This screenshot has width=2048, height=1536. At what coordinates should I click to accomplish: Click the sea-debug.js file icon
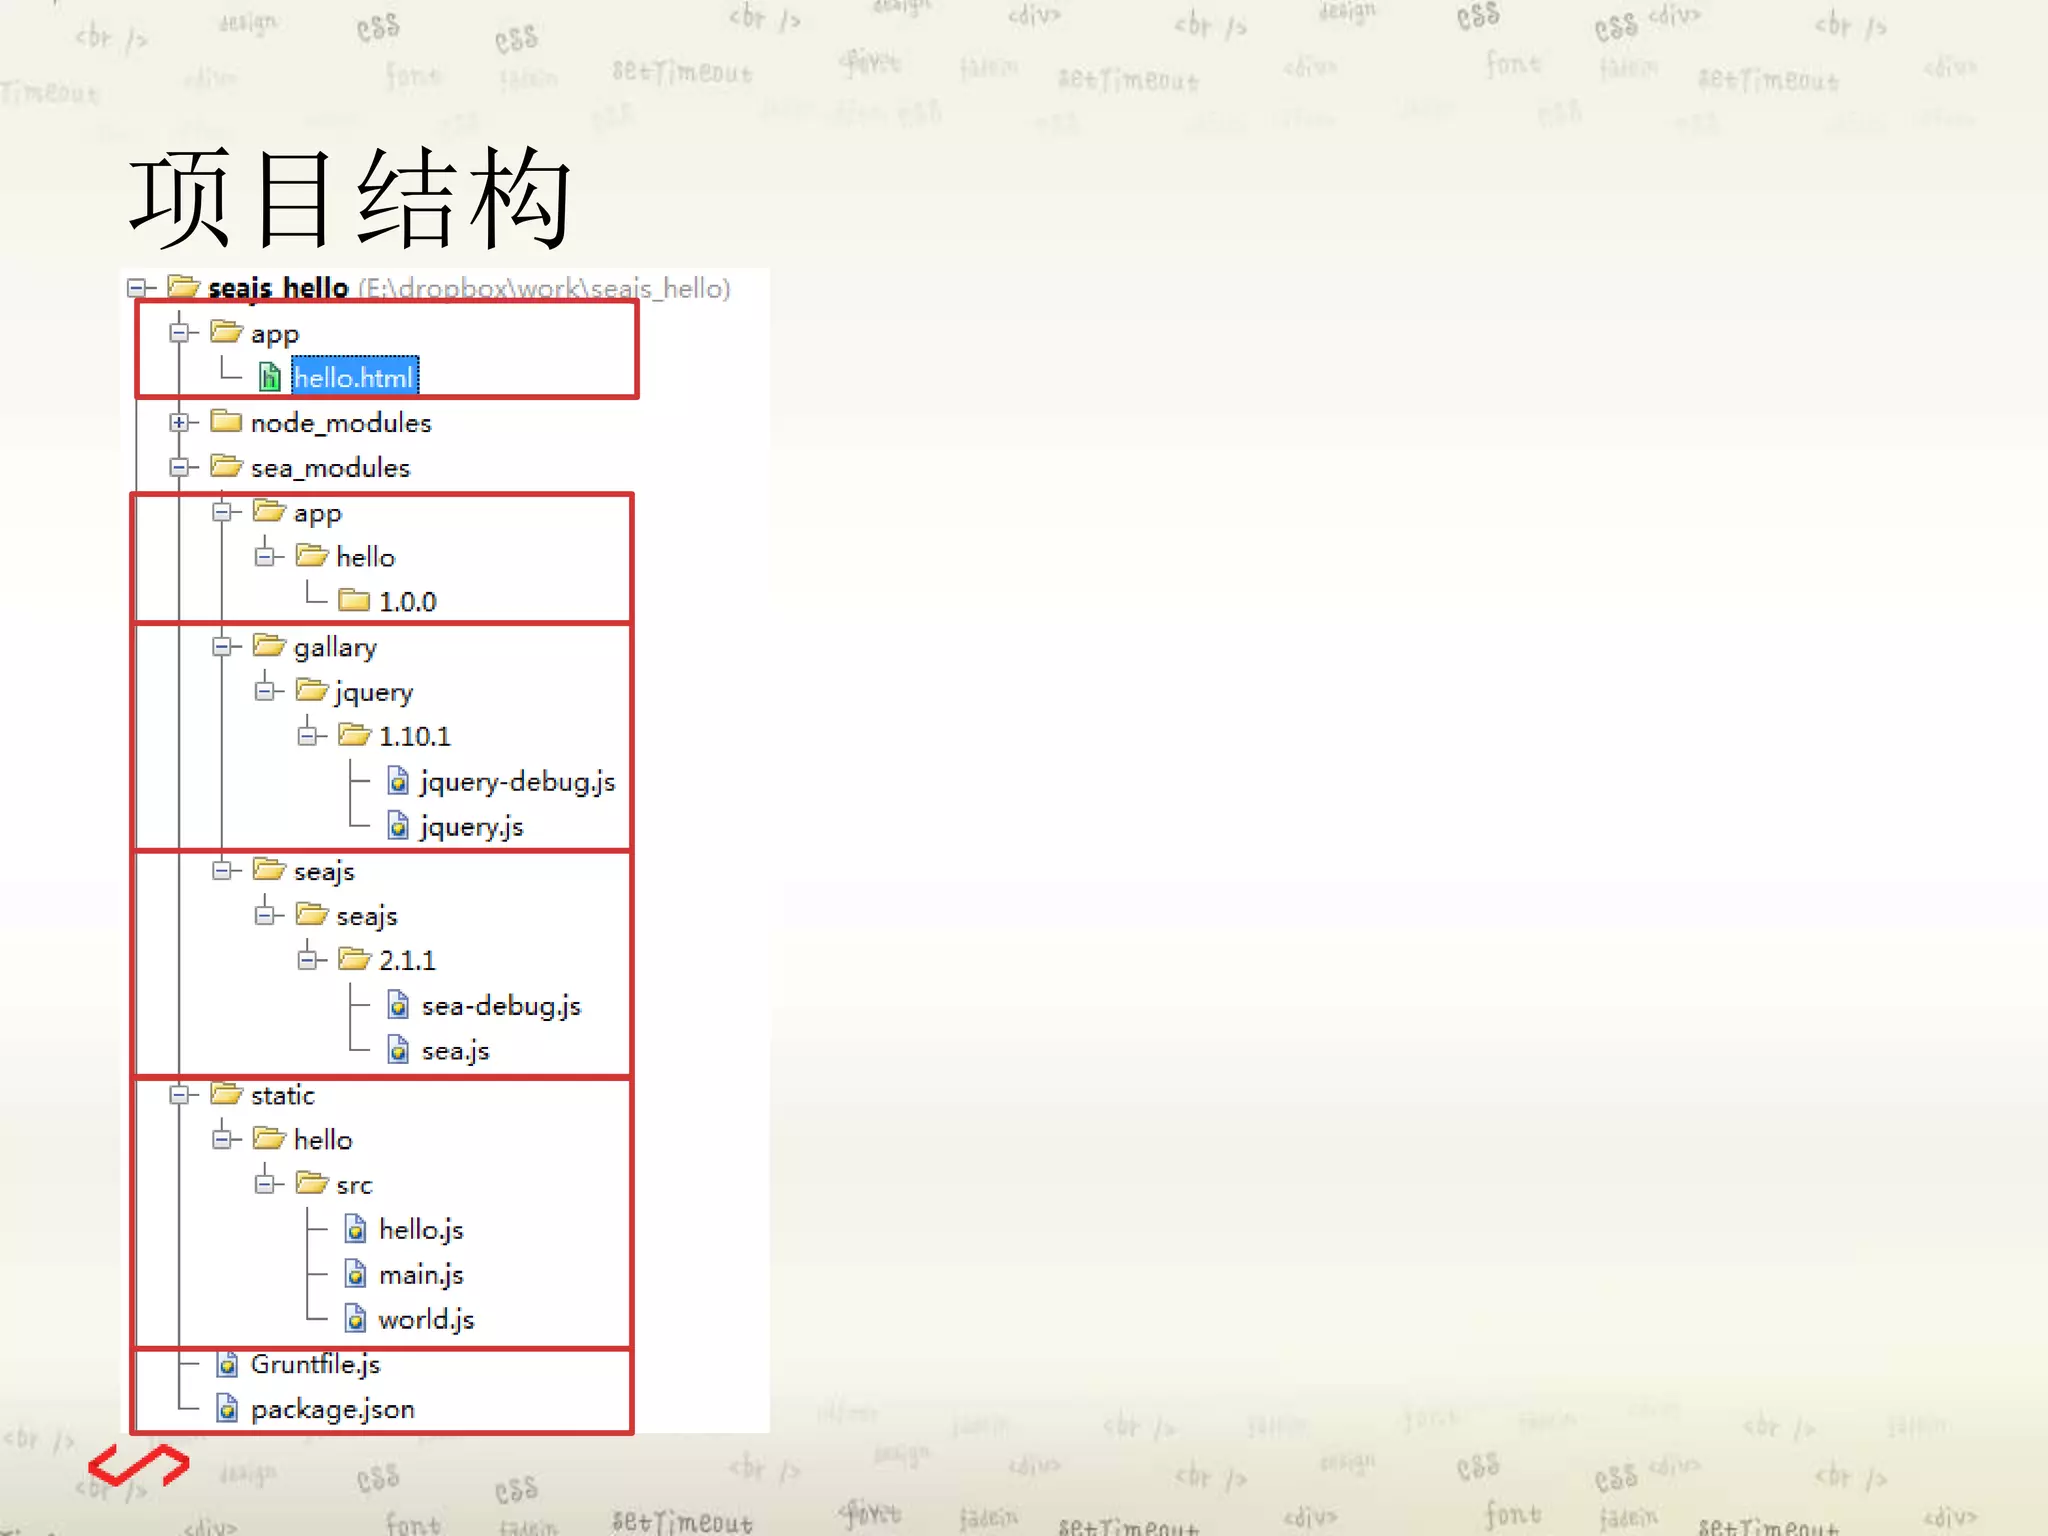pos(398,1005)
